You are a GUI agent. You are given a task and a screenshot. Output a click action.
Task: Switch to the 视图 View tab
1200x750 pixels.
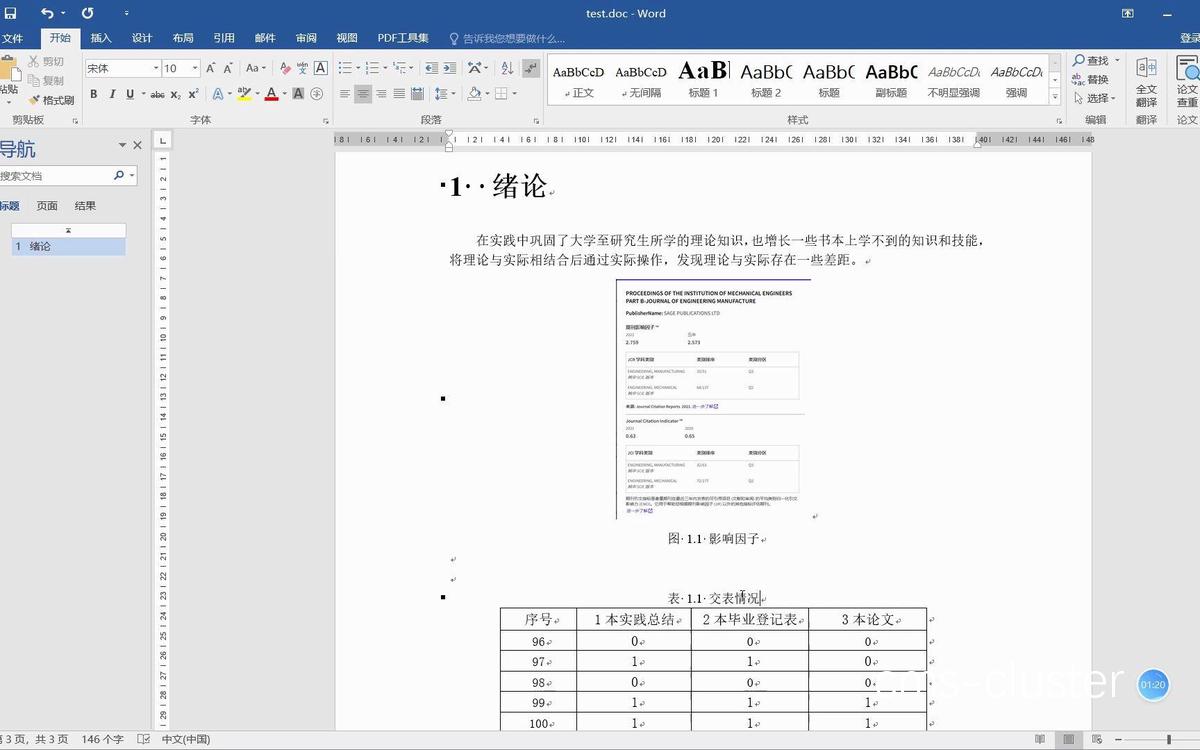(x=347, y=38)
